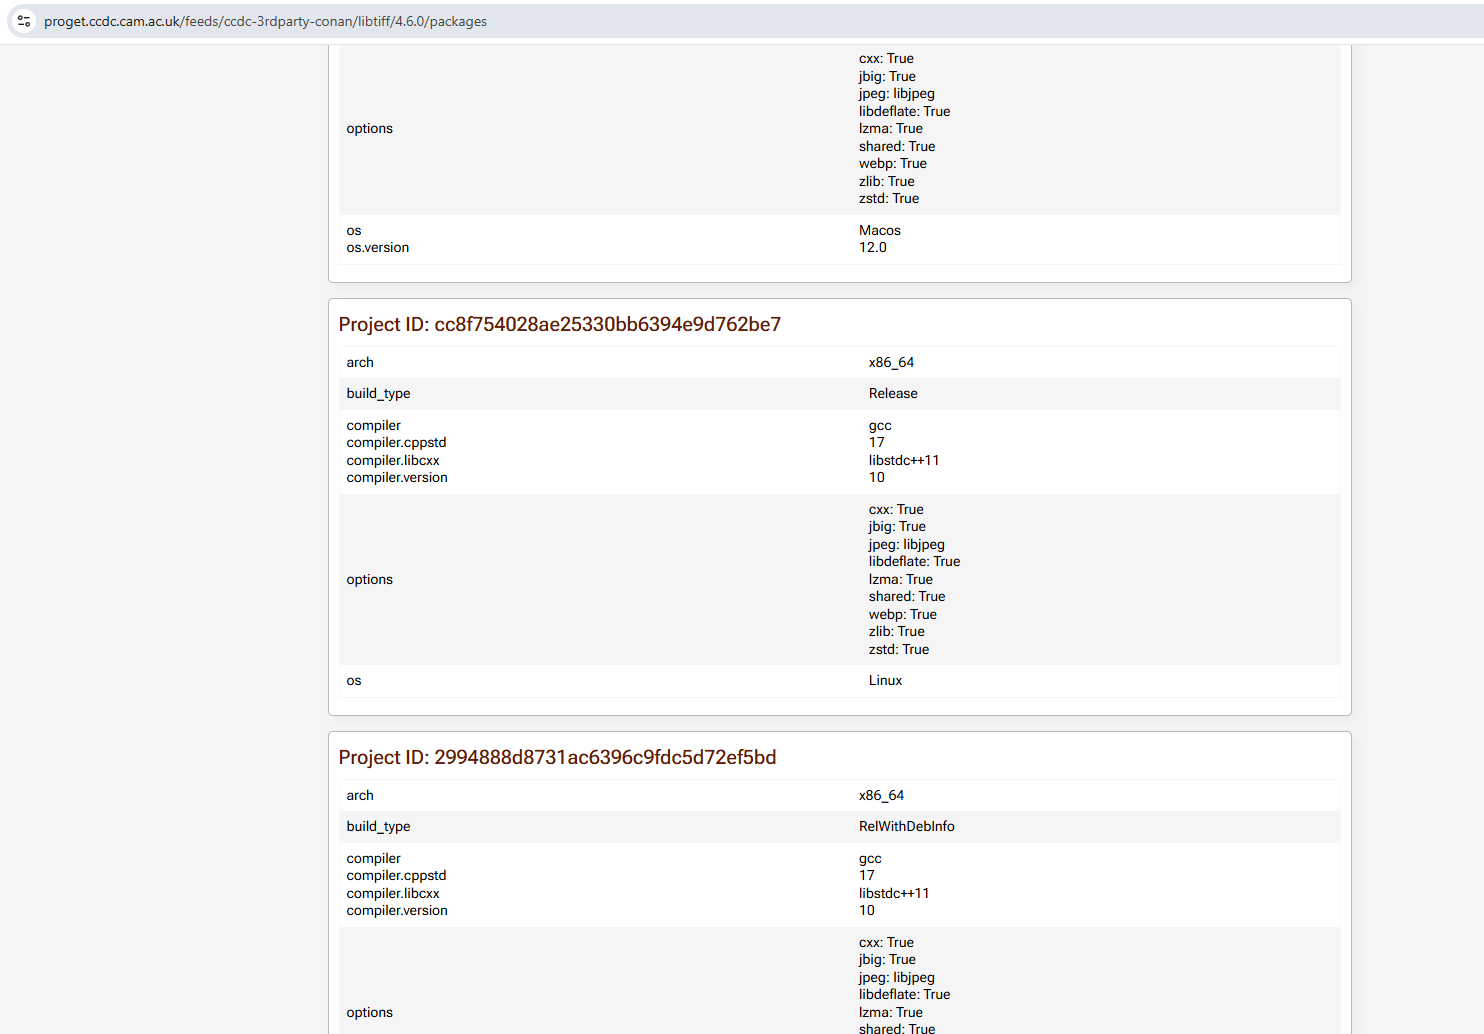Click the os label beside Linux
Screen dimensions: 1484x1034
click(354, 681)
